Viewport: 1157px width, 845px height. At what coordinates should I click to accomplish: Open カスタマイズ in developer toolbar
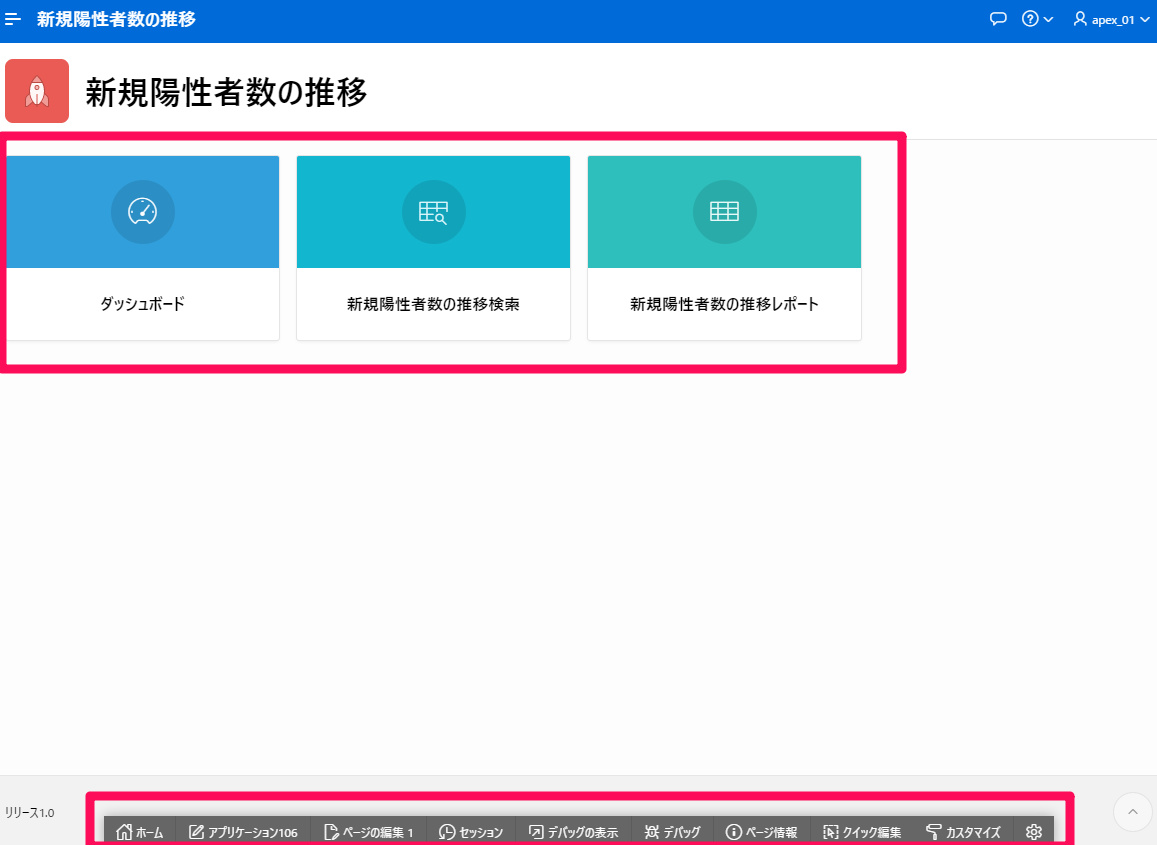(x=963, y=832)
